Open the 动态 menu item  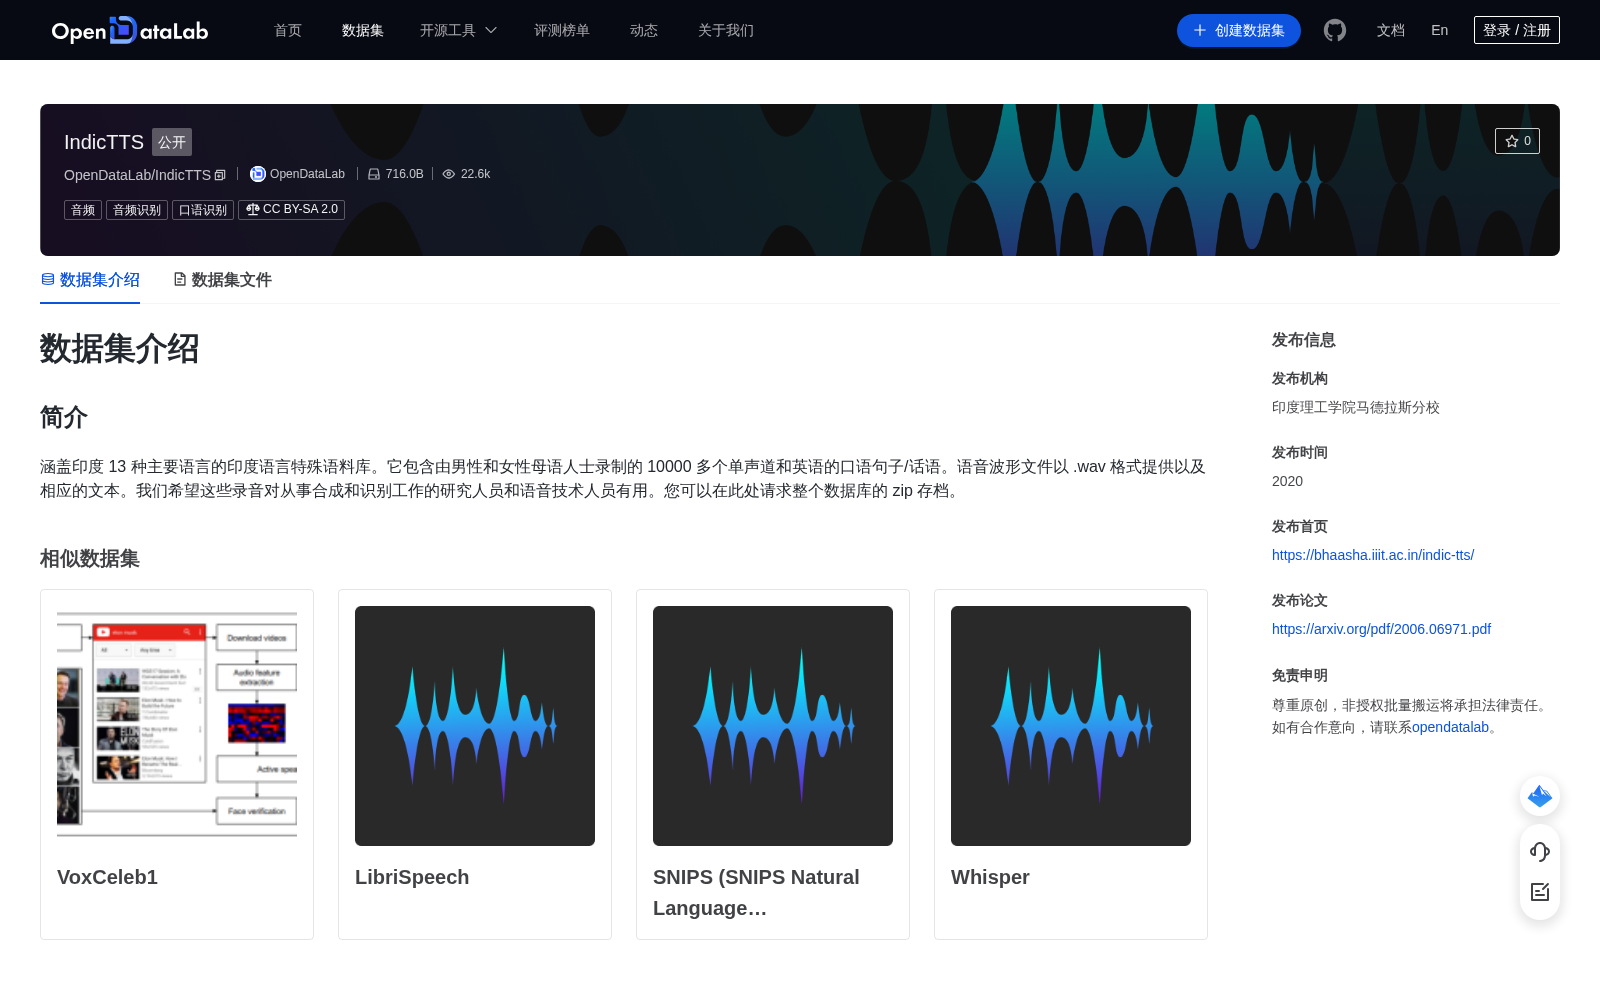point(644,30)
